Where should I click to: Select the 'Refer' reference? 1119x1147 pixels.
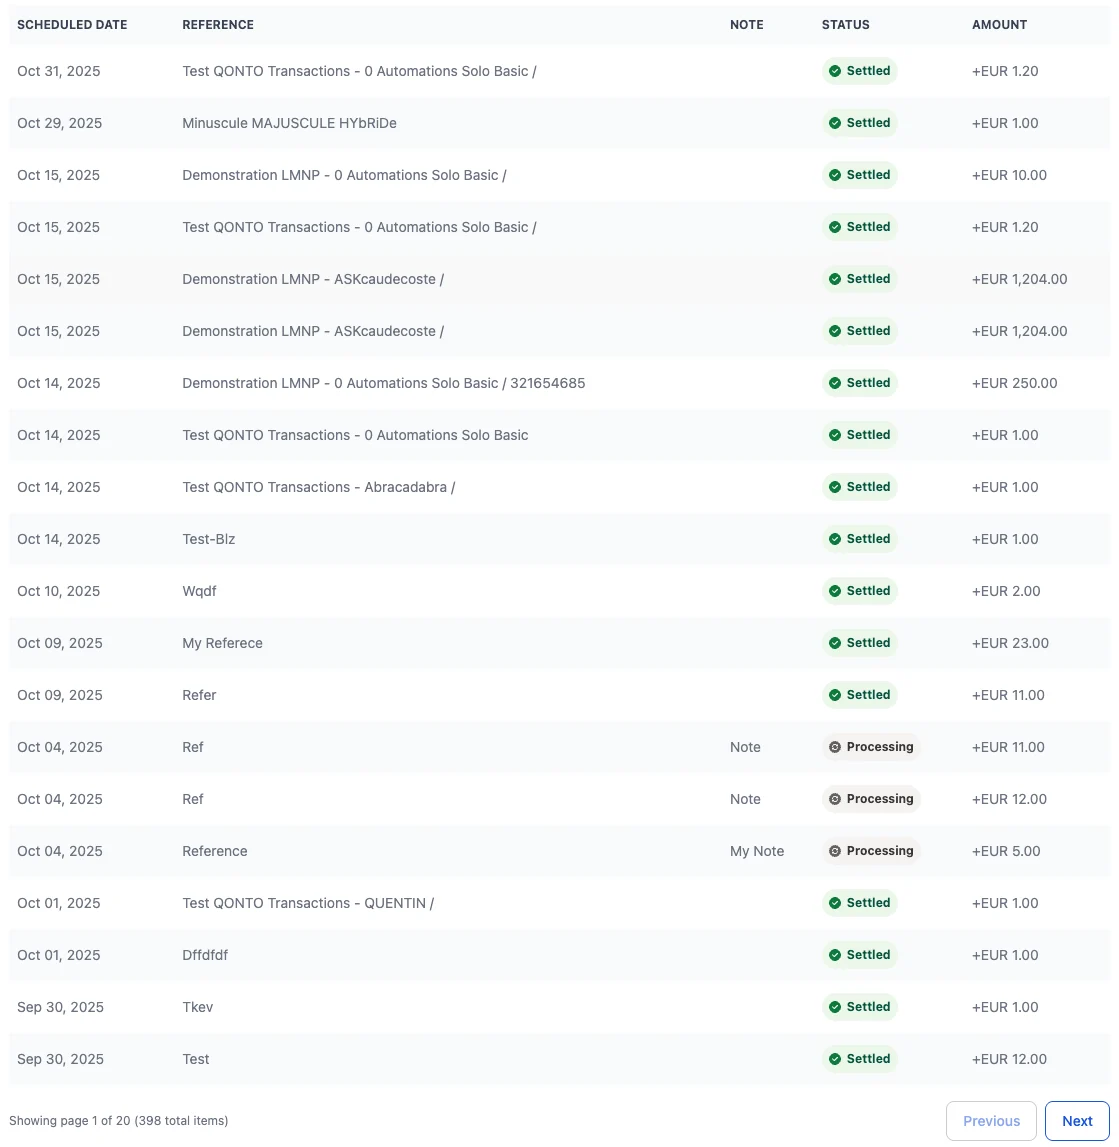pos(199,695)
